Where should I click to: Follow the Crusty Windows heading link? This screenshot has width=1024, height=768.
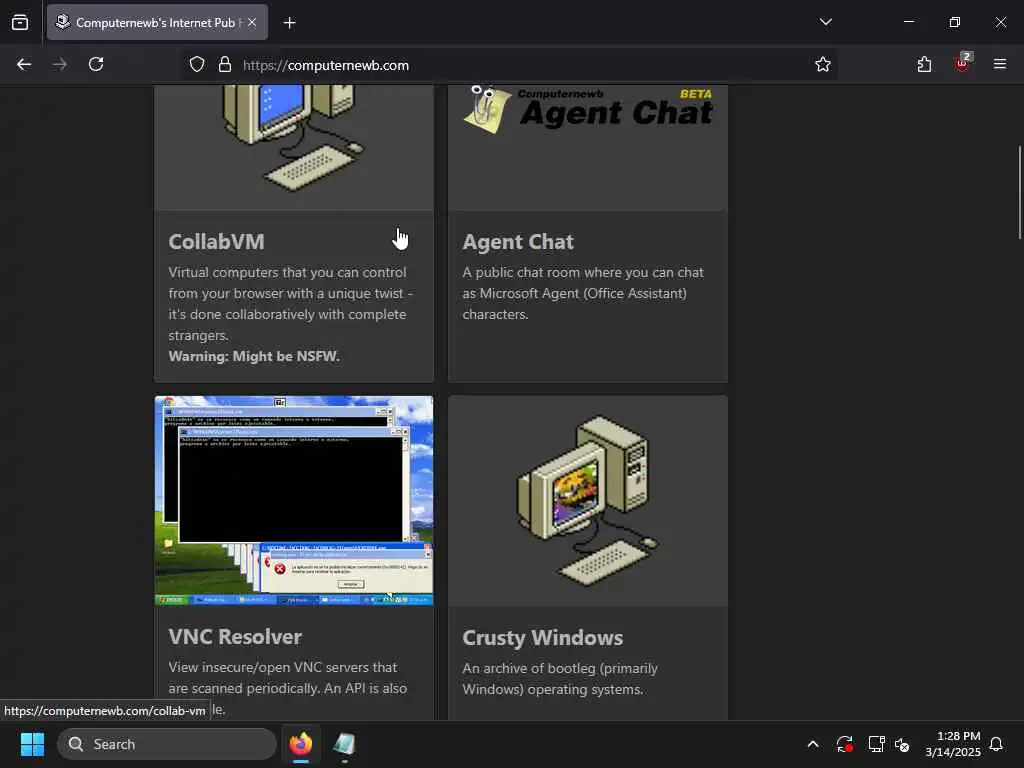pyautogui.click(x=543, y=637)
